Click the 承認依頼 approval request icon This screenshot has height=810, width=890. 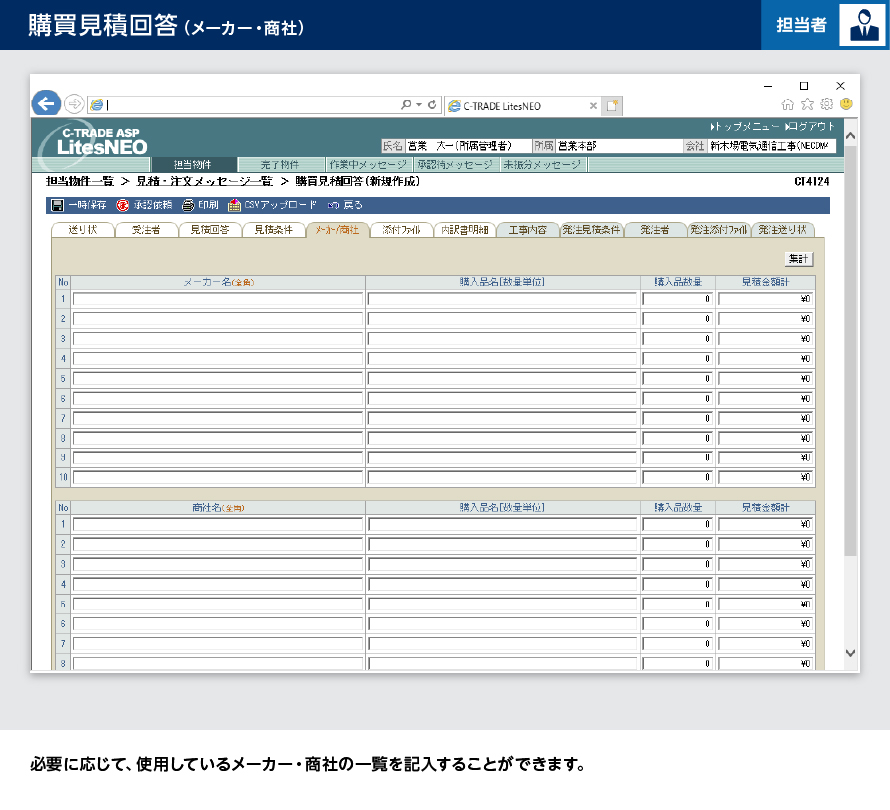click(123, 205)
